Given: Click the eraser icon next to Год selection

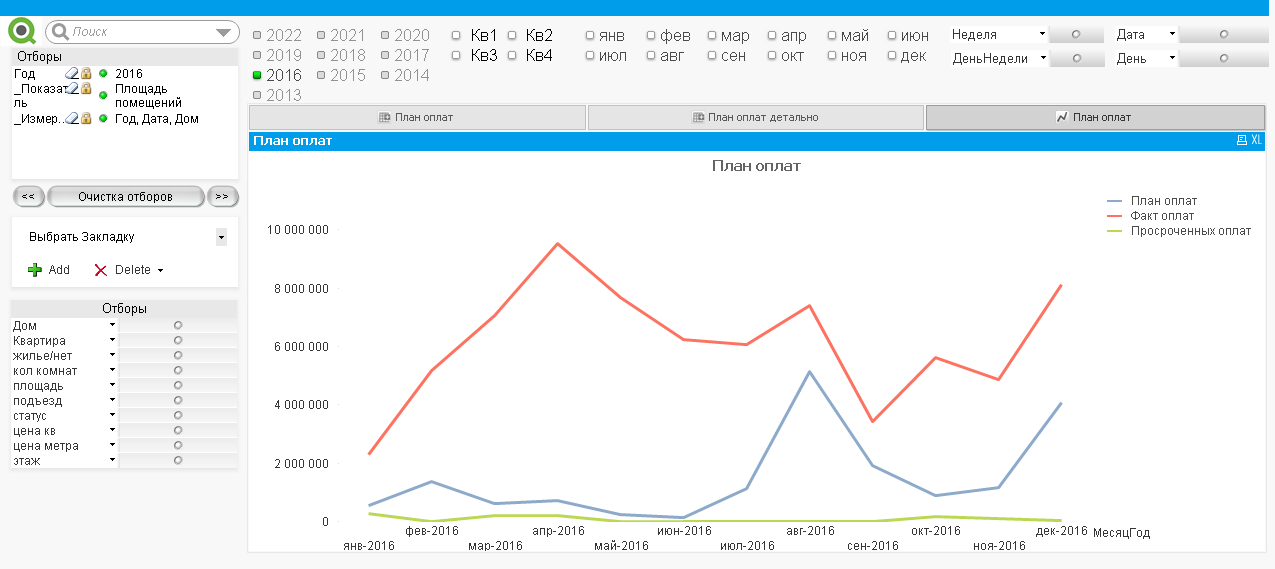Looking at the screenshot, I should (x=71, y=74).
